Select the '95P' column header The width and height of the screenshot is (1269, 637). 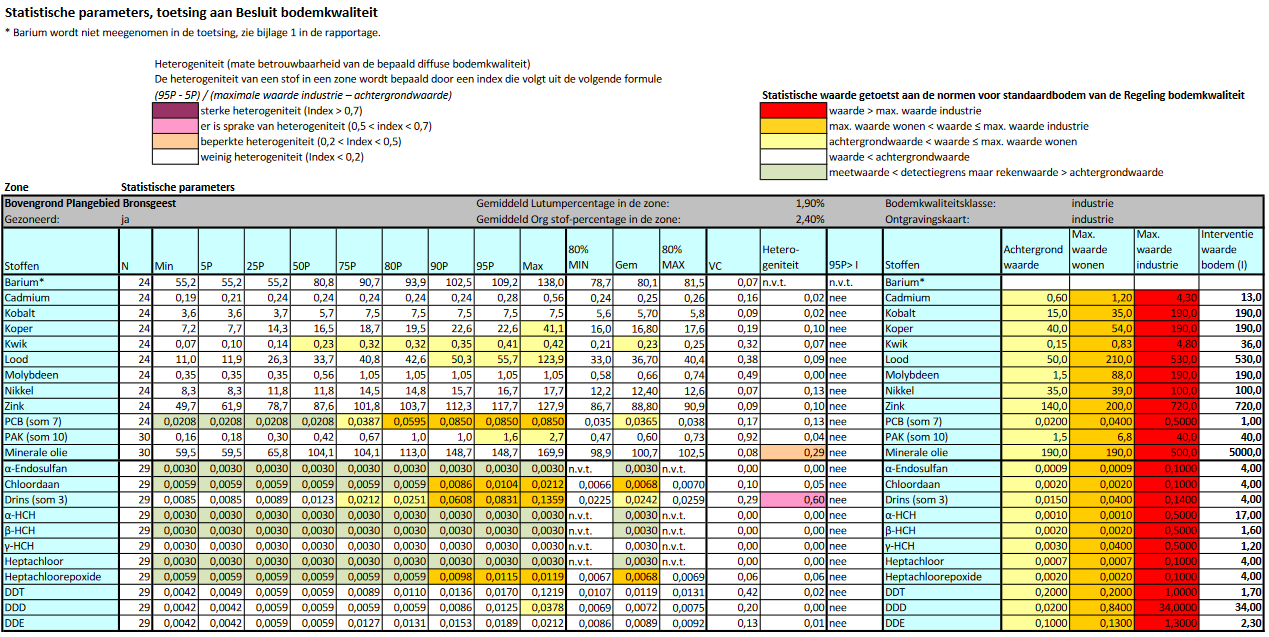point(498,266)
